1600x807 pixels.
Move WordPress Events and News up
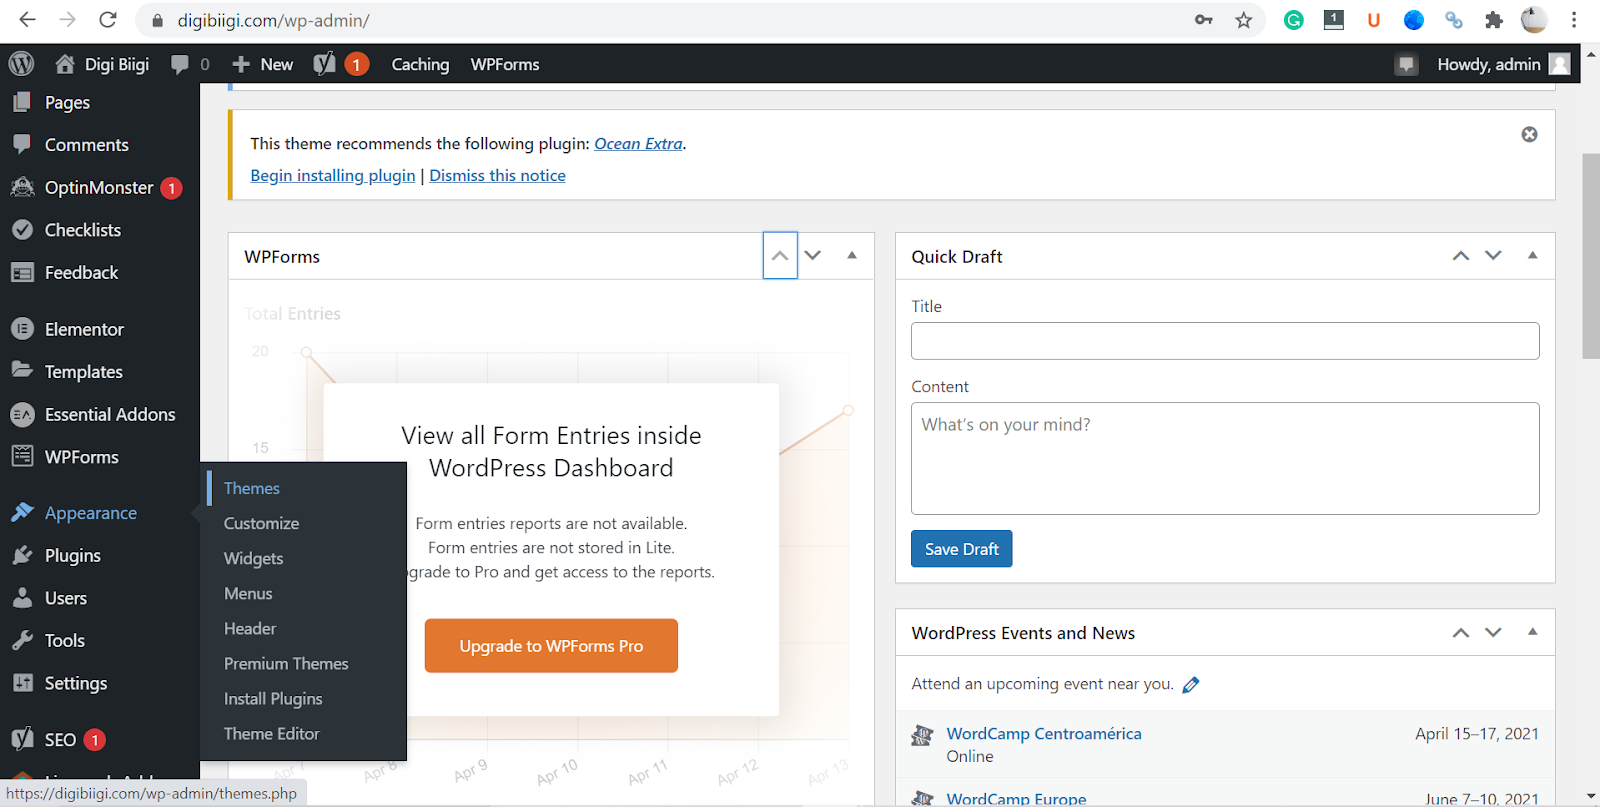pyautogui.click(x=1461, y=633)
